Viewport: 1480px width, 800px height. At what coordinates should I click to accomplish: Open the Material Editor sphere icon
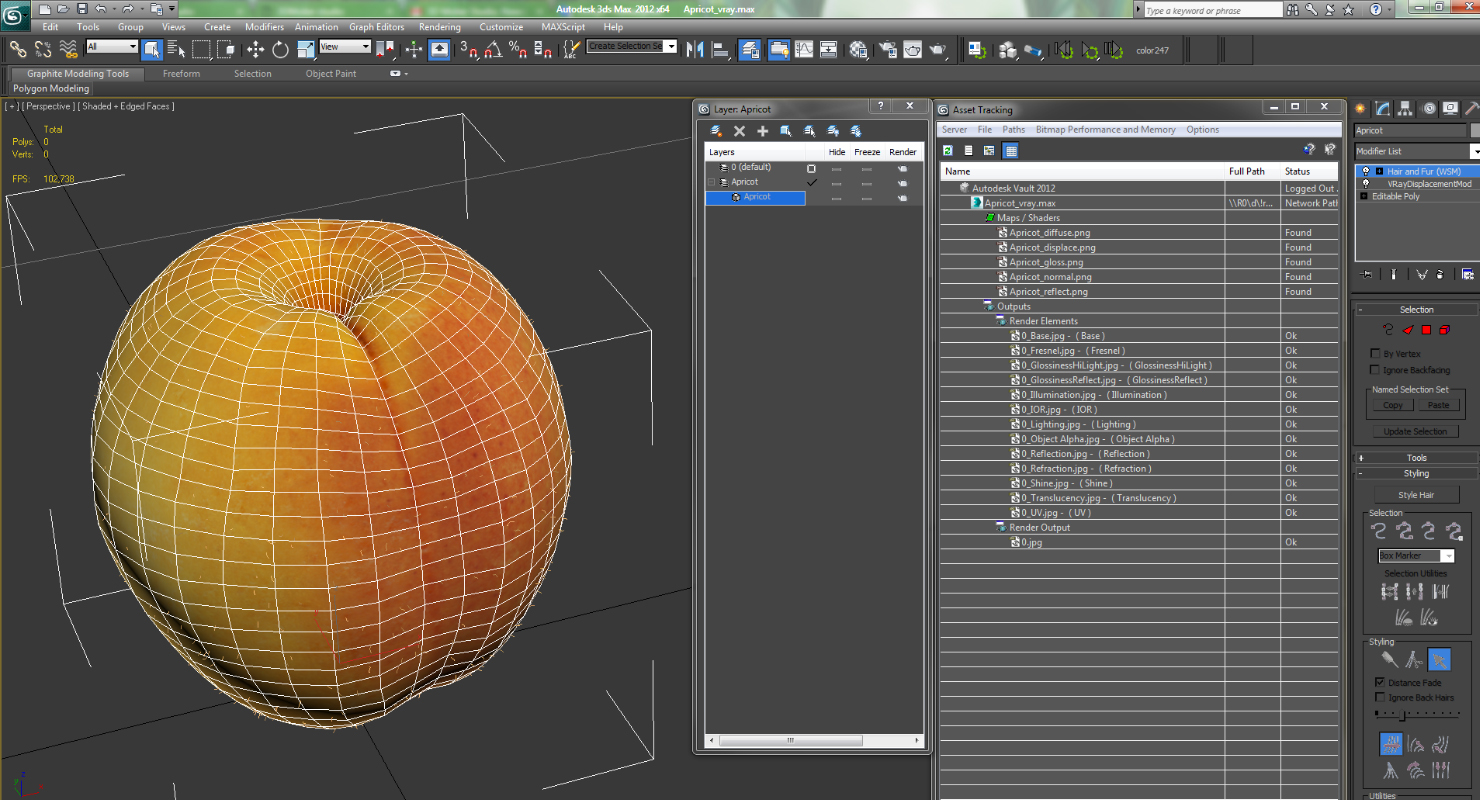tap(858, 49)
